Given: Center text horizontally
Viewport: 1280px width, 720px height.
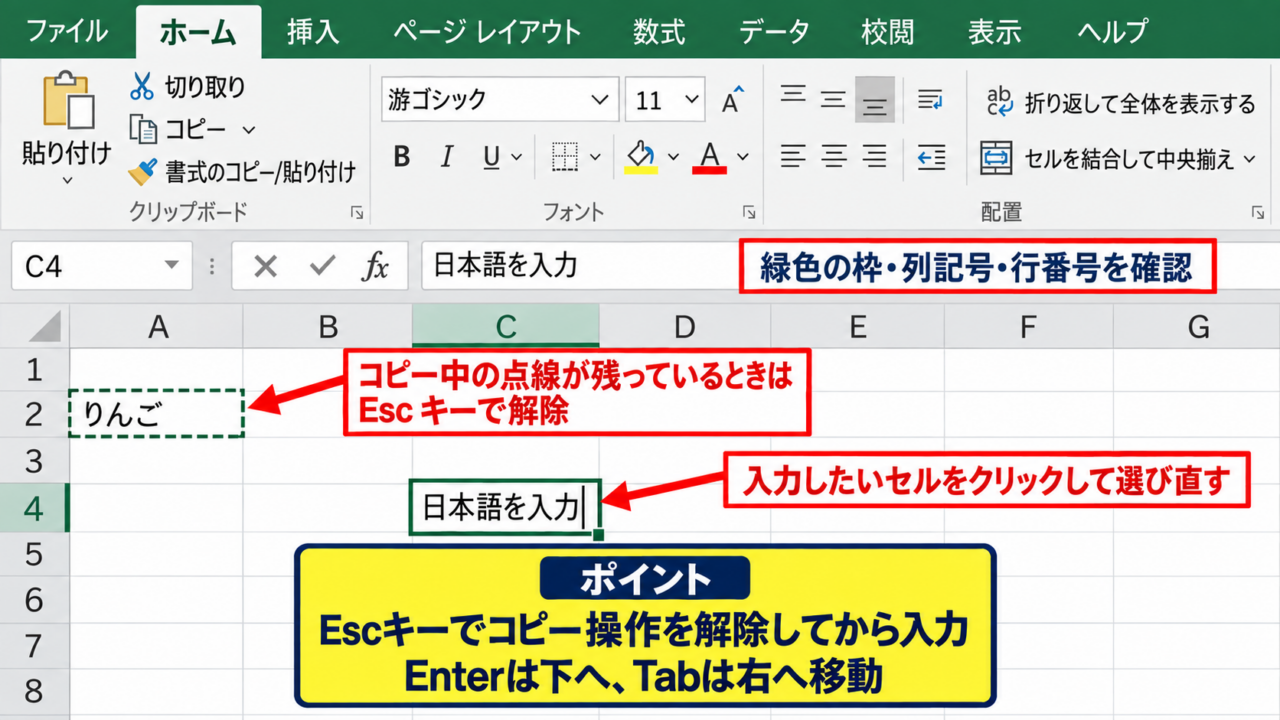Looking at the screenshot, I should click(834, 156).
